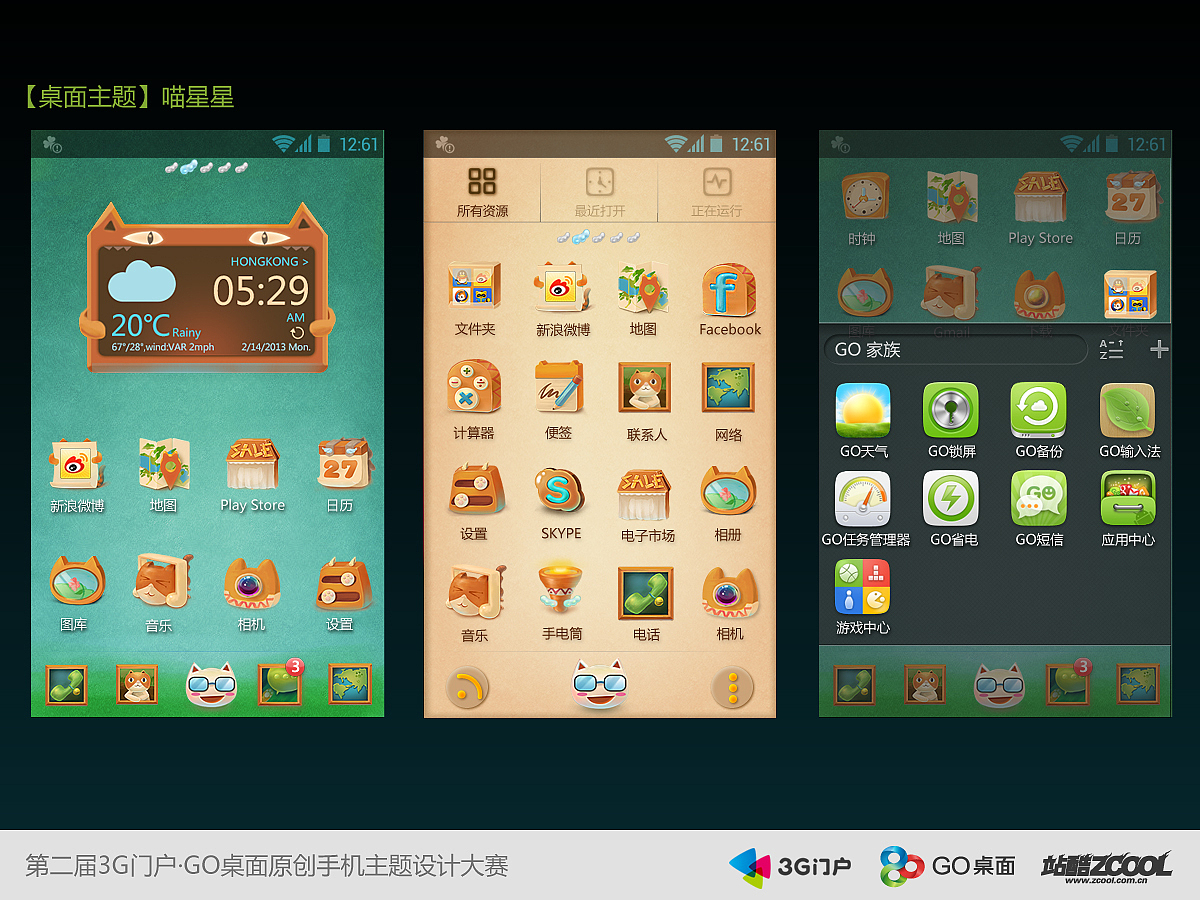Screen dimensions: 1200x900
Task: Tap the Wi-Fi status icon on the left phone
Action: [284, 144]
